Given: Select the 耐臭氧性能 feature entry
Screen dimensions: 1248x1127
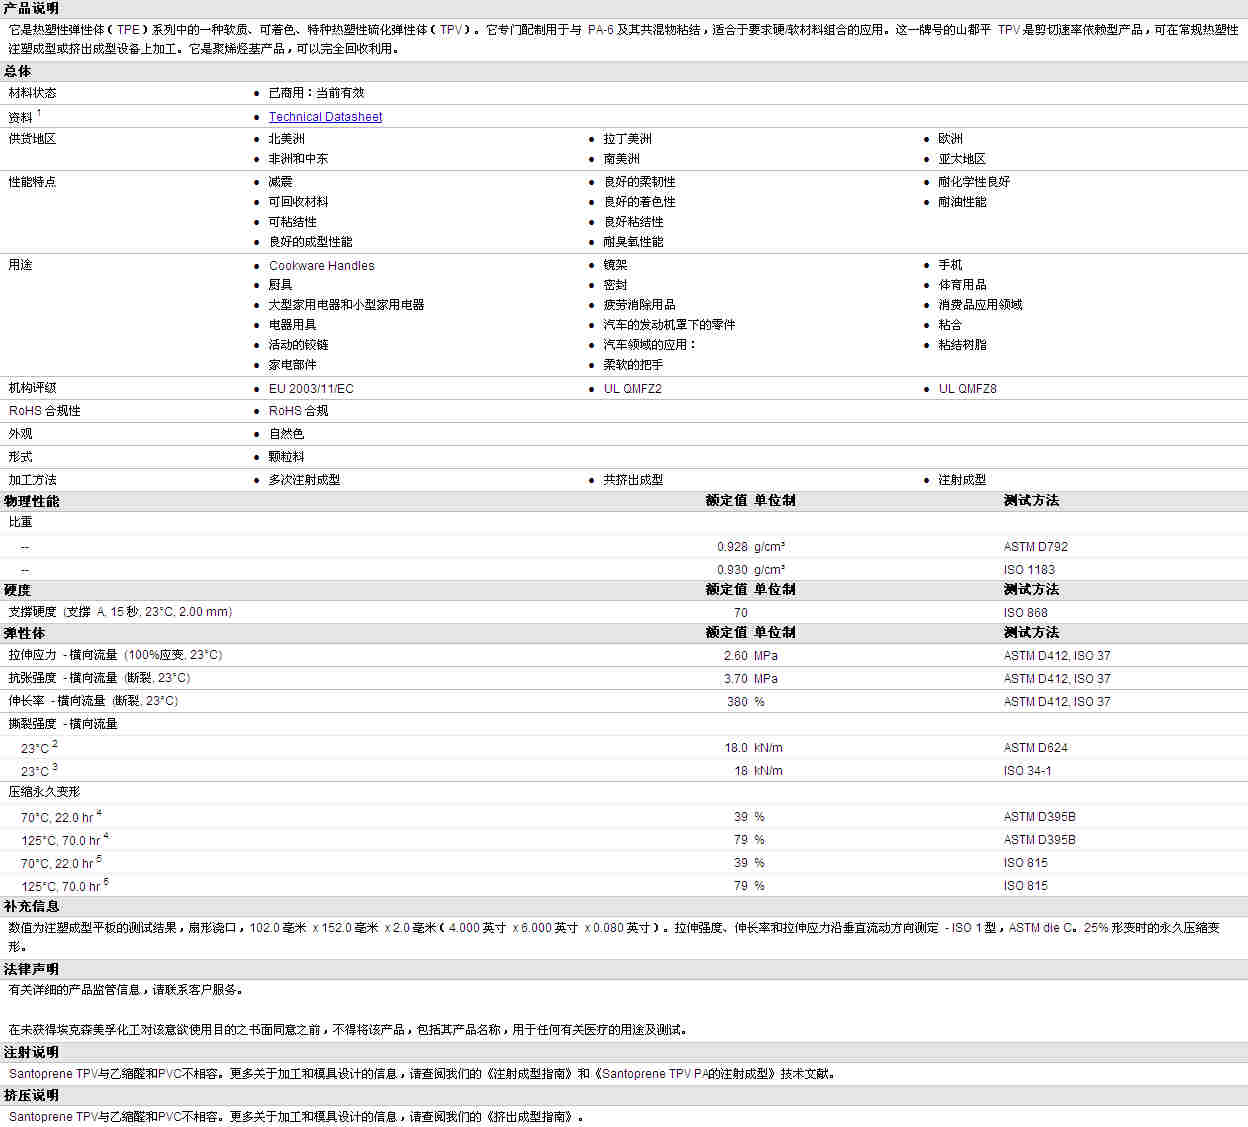Looking at the screenshot, I should click(x=634, y=242).
